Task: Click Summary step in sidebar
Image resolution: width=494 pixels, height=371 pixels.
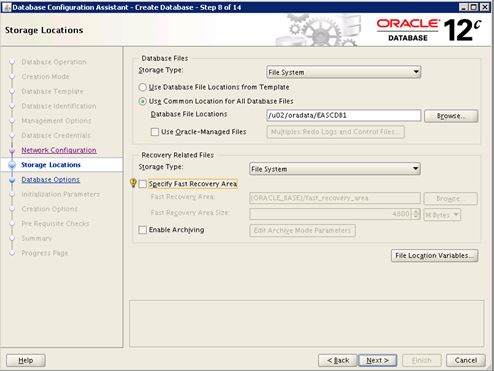Action: (37, 238)
